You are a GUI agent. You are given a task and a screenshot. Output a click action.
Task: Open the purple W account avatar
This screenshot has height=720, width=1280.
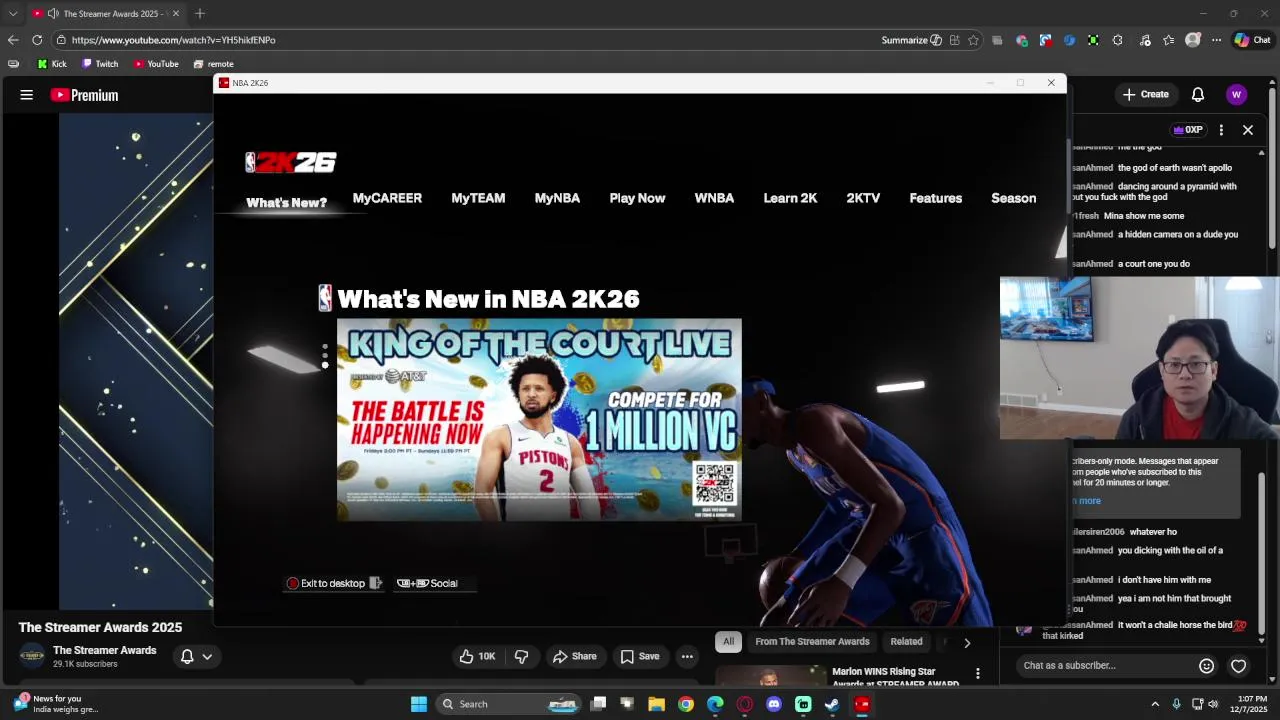click(1236, 95)
